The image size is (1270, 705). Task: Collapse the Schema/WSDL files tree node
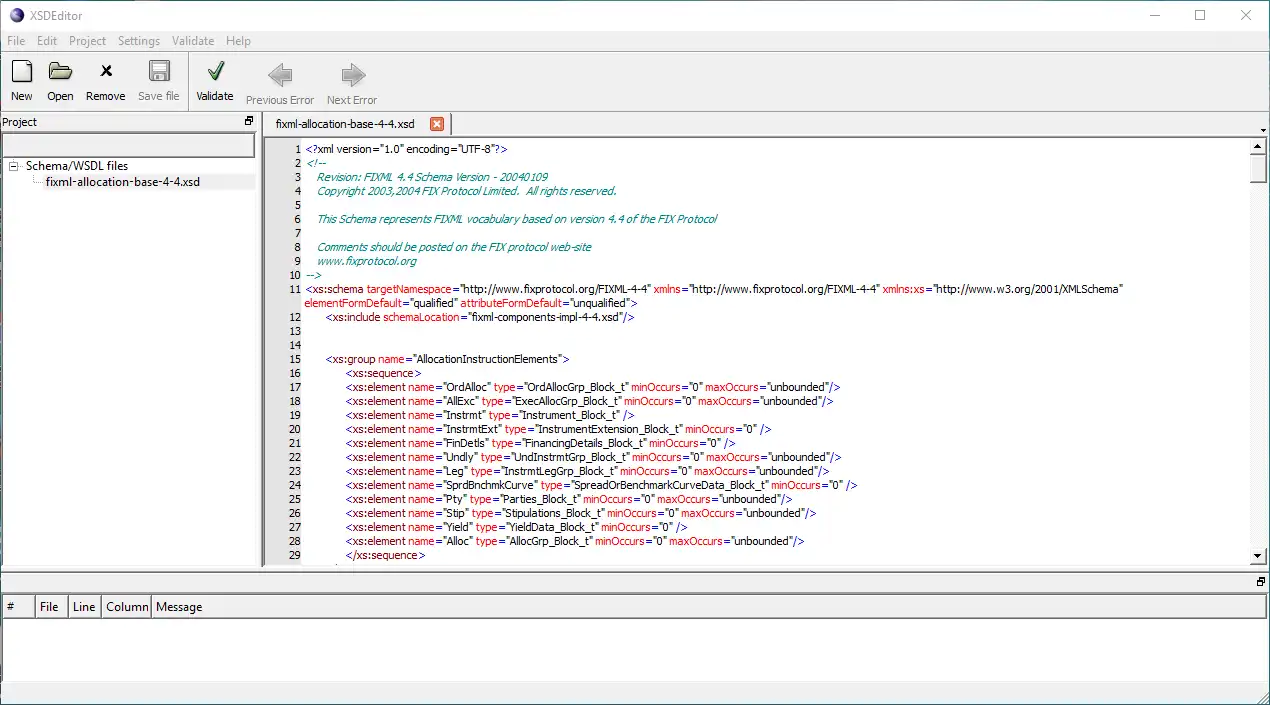[x=14, y=167]
